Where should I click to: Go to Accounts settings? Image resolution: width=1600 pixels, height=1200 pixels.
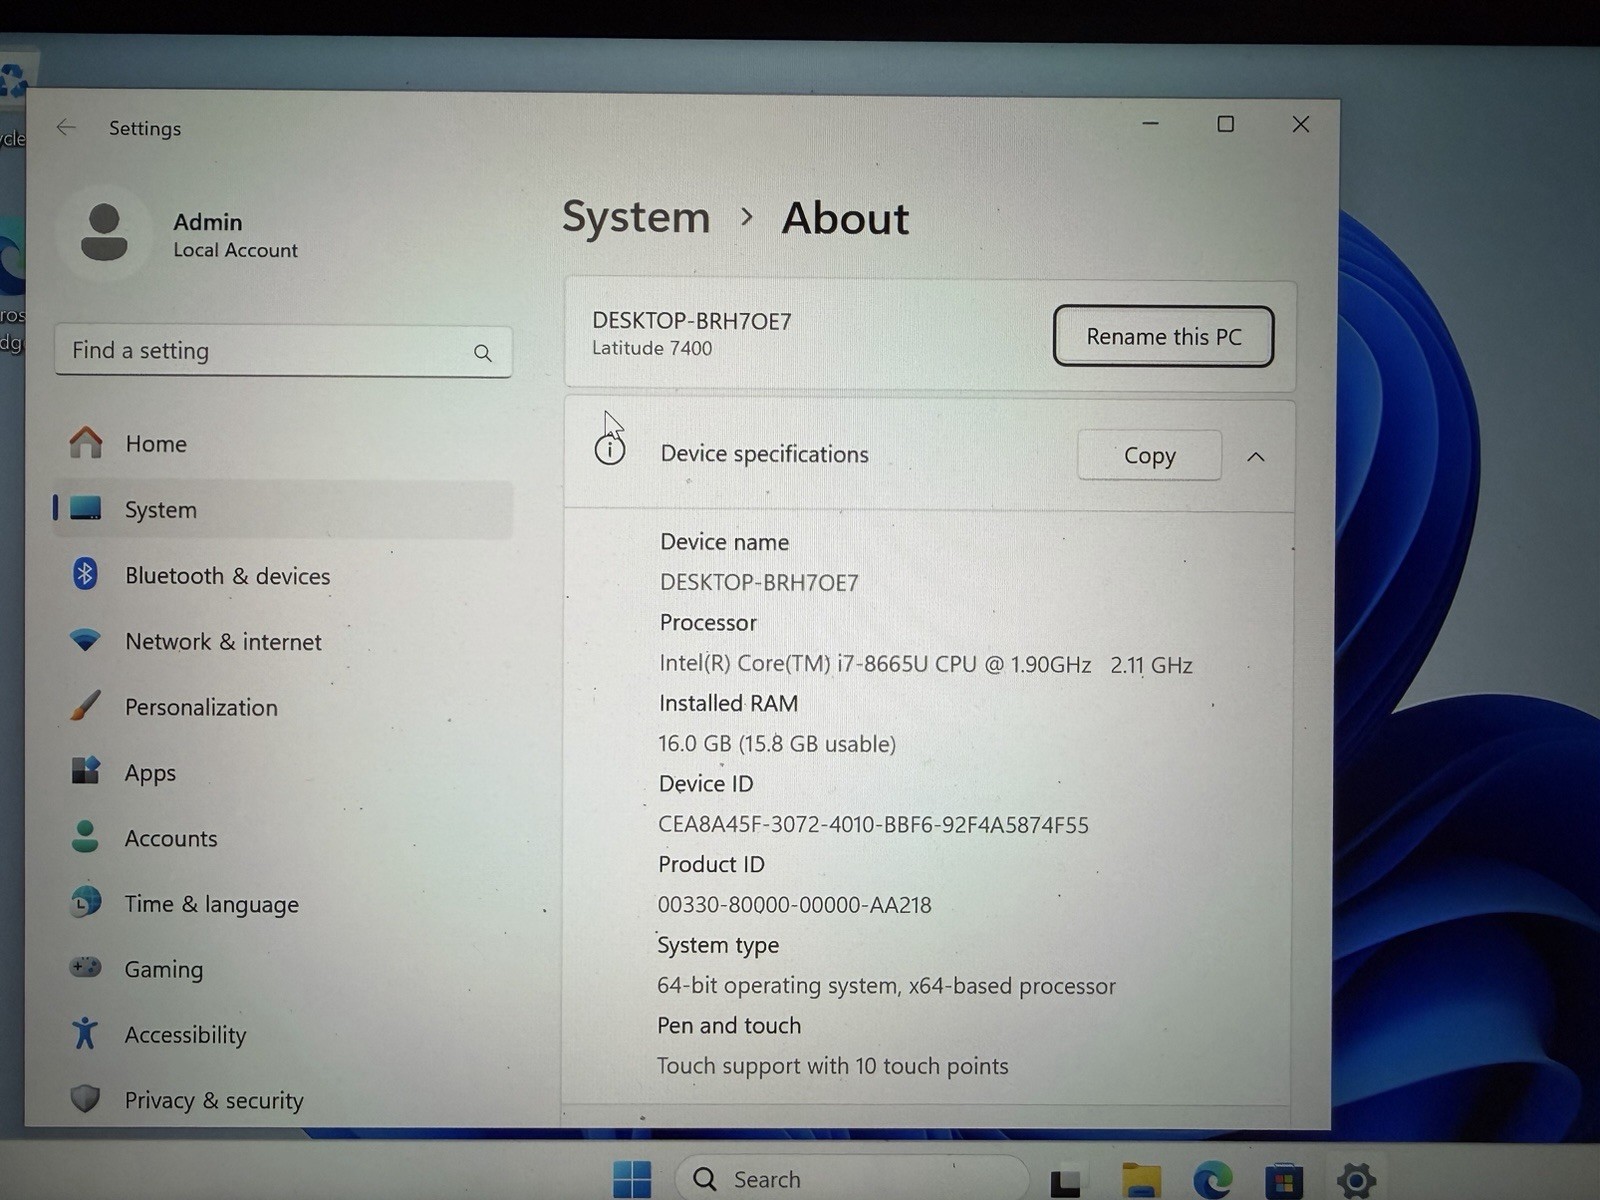284,838
